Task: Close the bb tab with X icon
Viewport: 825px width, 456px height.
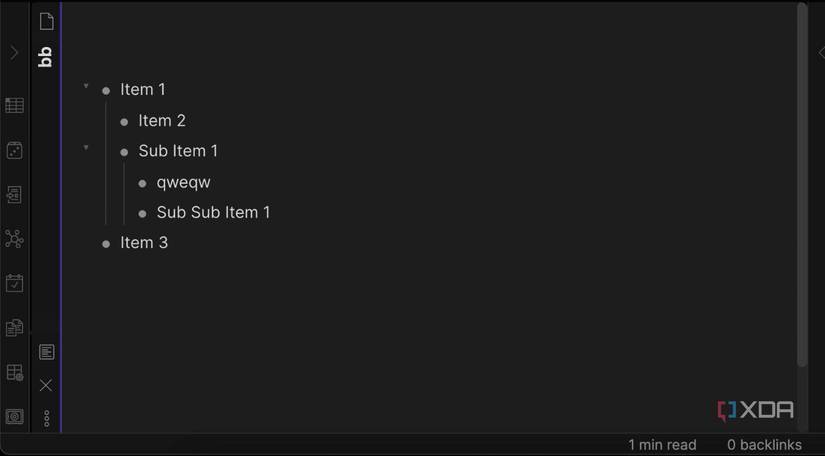Action: pyautogui.click(x=46, y=385)
